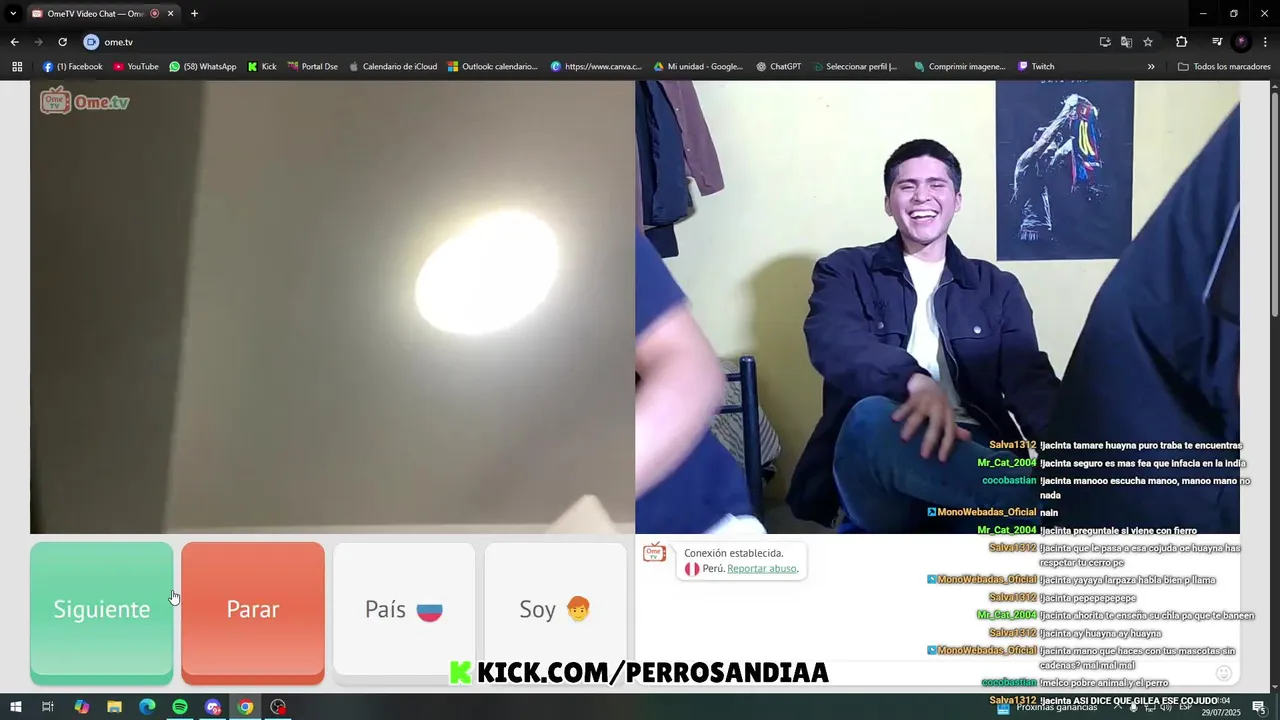Click the ome.tv address bar

pos(590,42)
